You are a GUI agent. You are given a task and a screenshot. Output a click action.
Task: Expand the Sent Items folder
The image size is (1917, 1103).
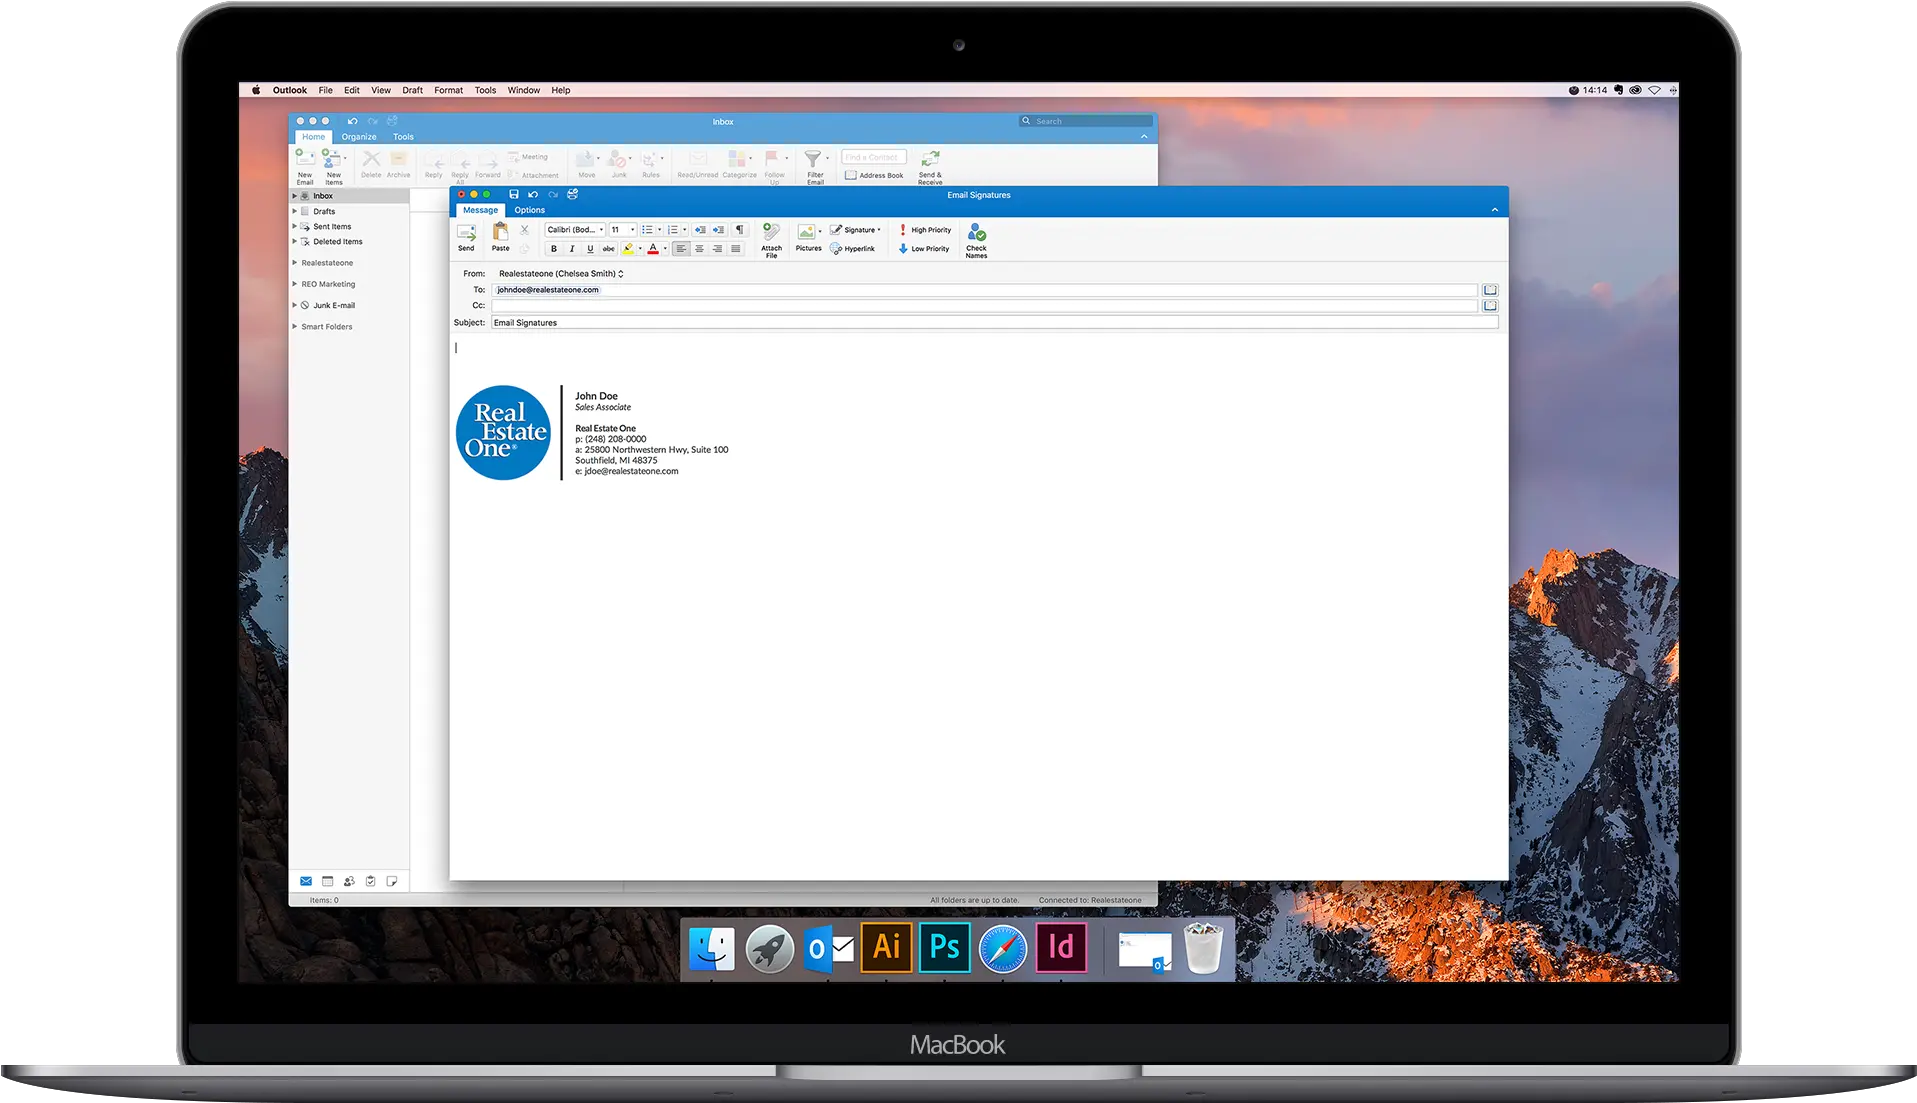pyautogui.click(x=294, y=226)
